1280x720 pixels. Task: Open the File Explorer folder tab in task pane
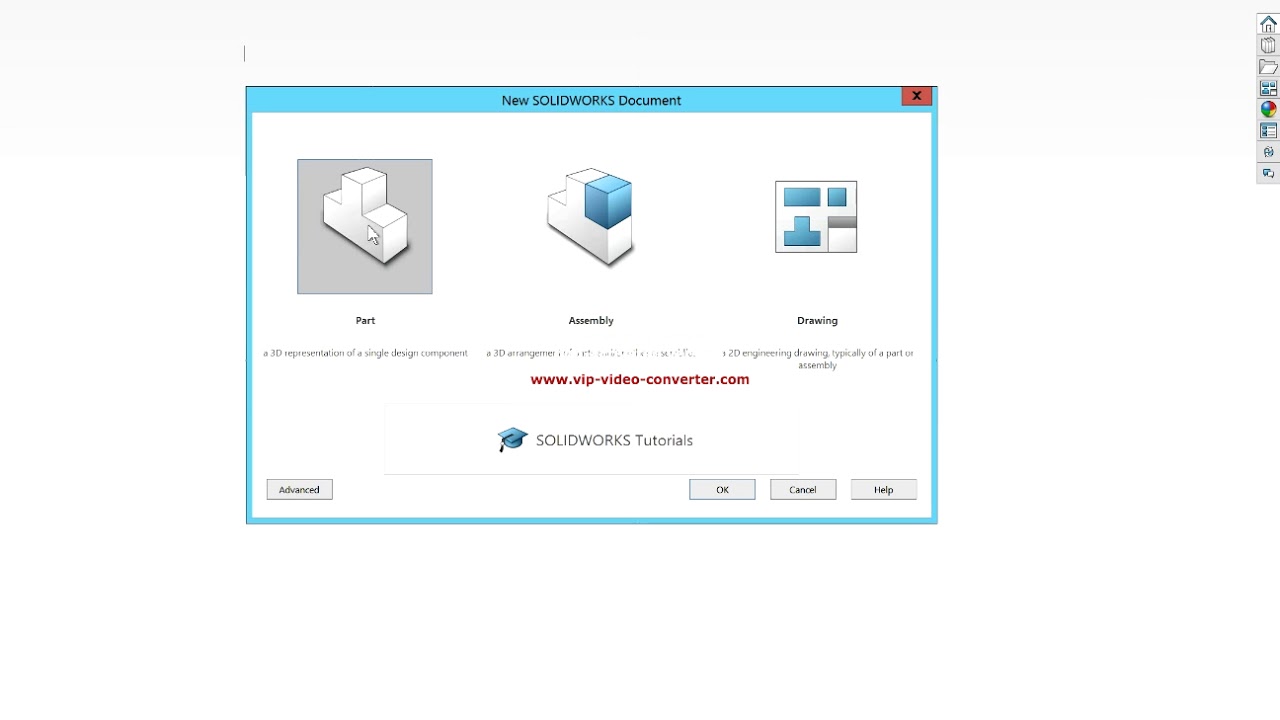[x=1268, y=67]
